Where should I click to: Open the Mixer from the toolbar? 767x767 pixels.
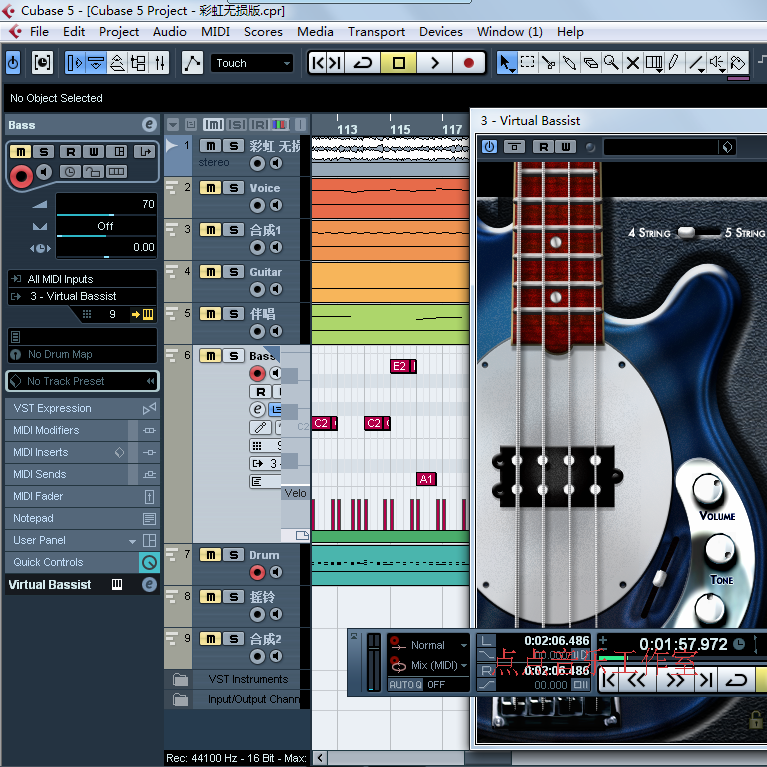[160, 63]
